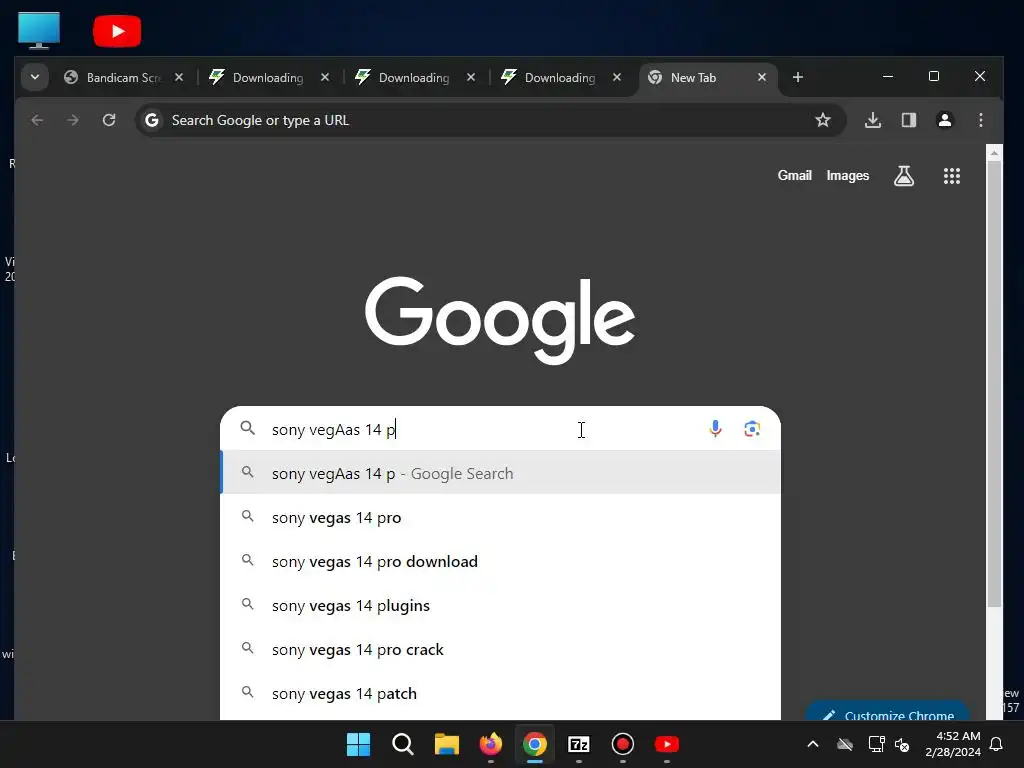Go forward with the forward arrow
This screenshot has height=768, width=1024.
pos(73,120)
